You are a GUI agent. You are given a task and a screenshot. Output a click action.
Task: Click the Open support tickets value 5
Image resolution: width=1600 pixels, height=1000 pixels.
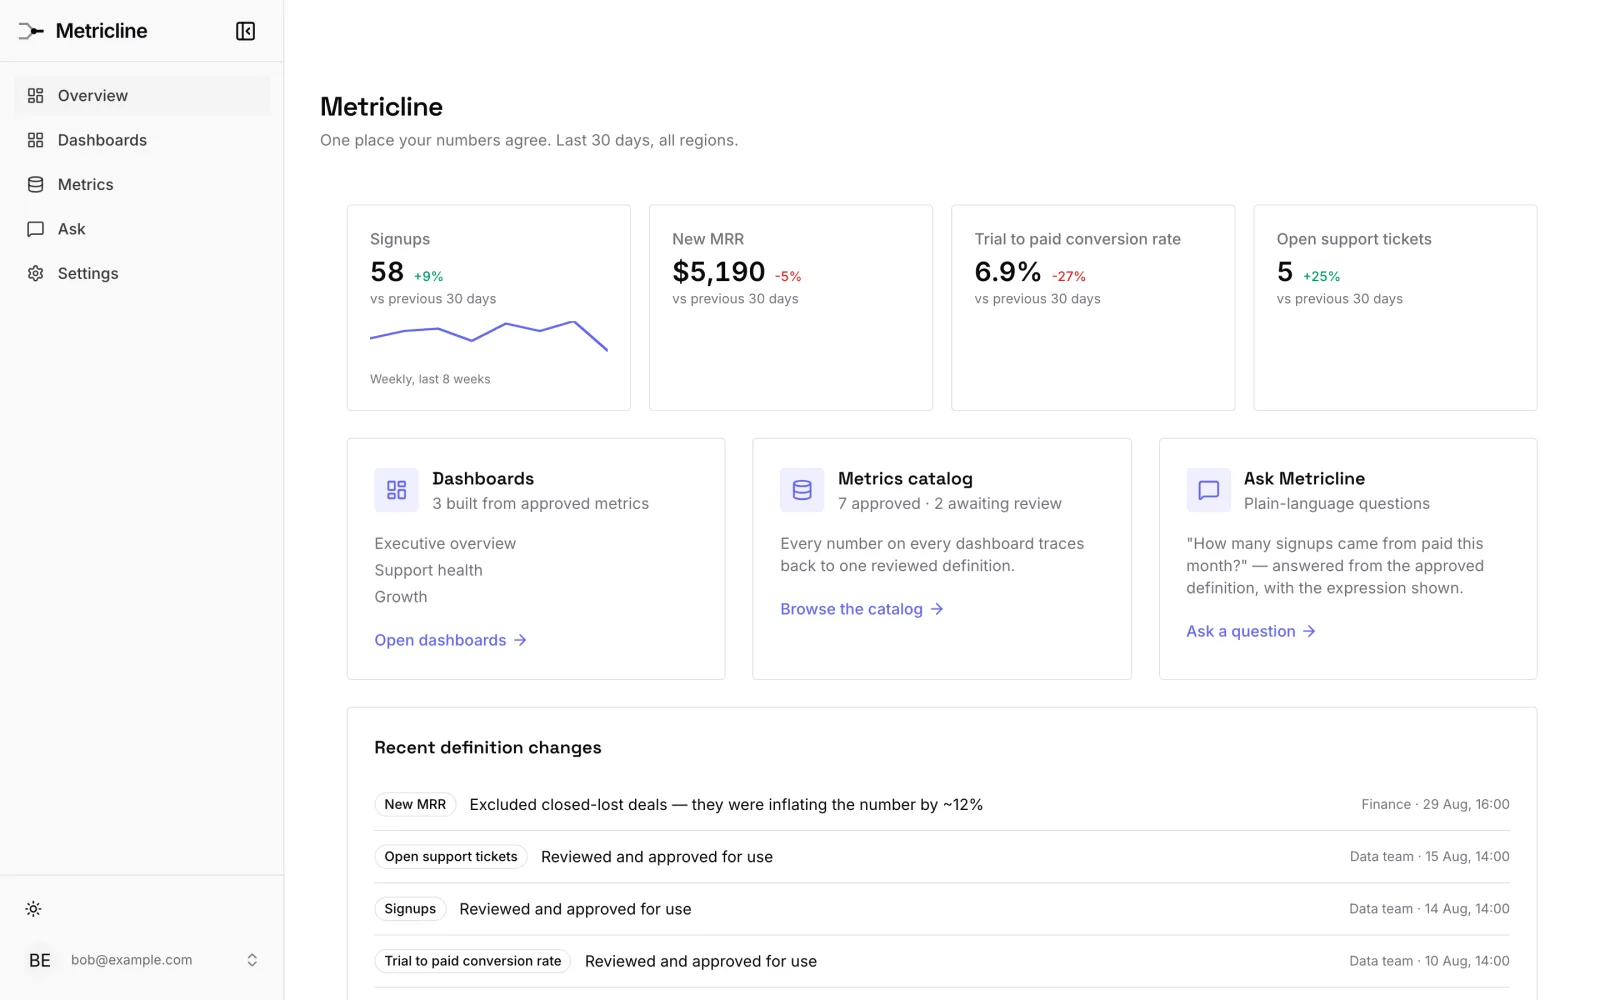[x=1285, y=272]
